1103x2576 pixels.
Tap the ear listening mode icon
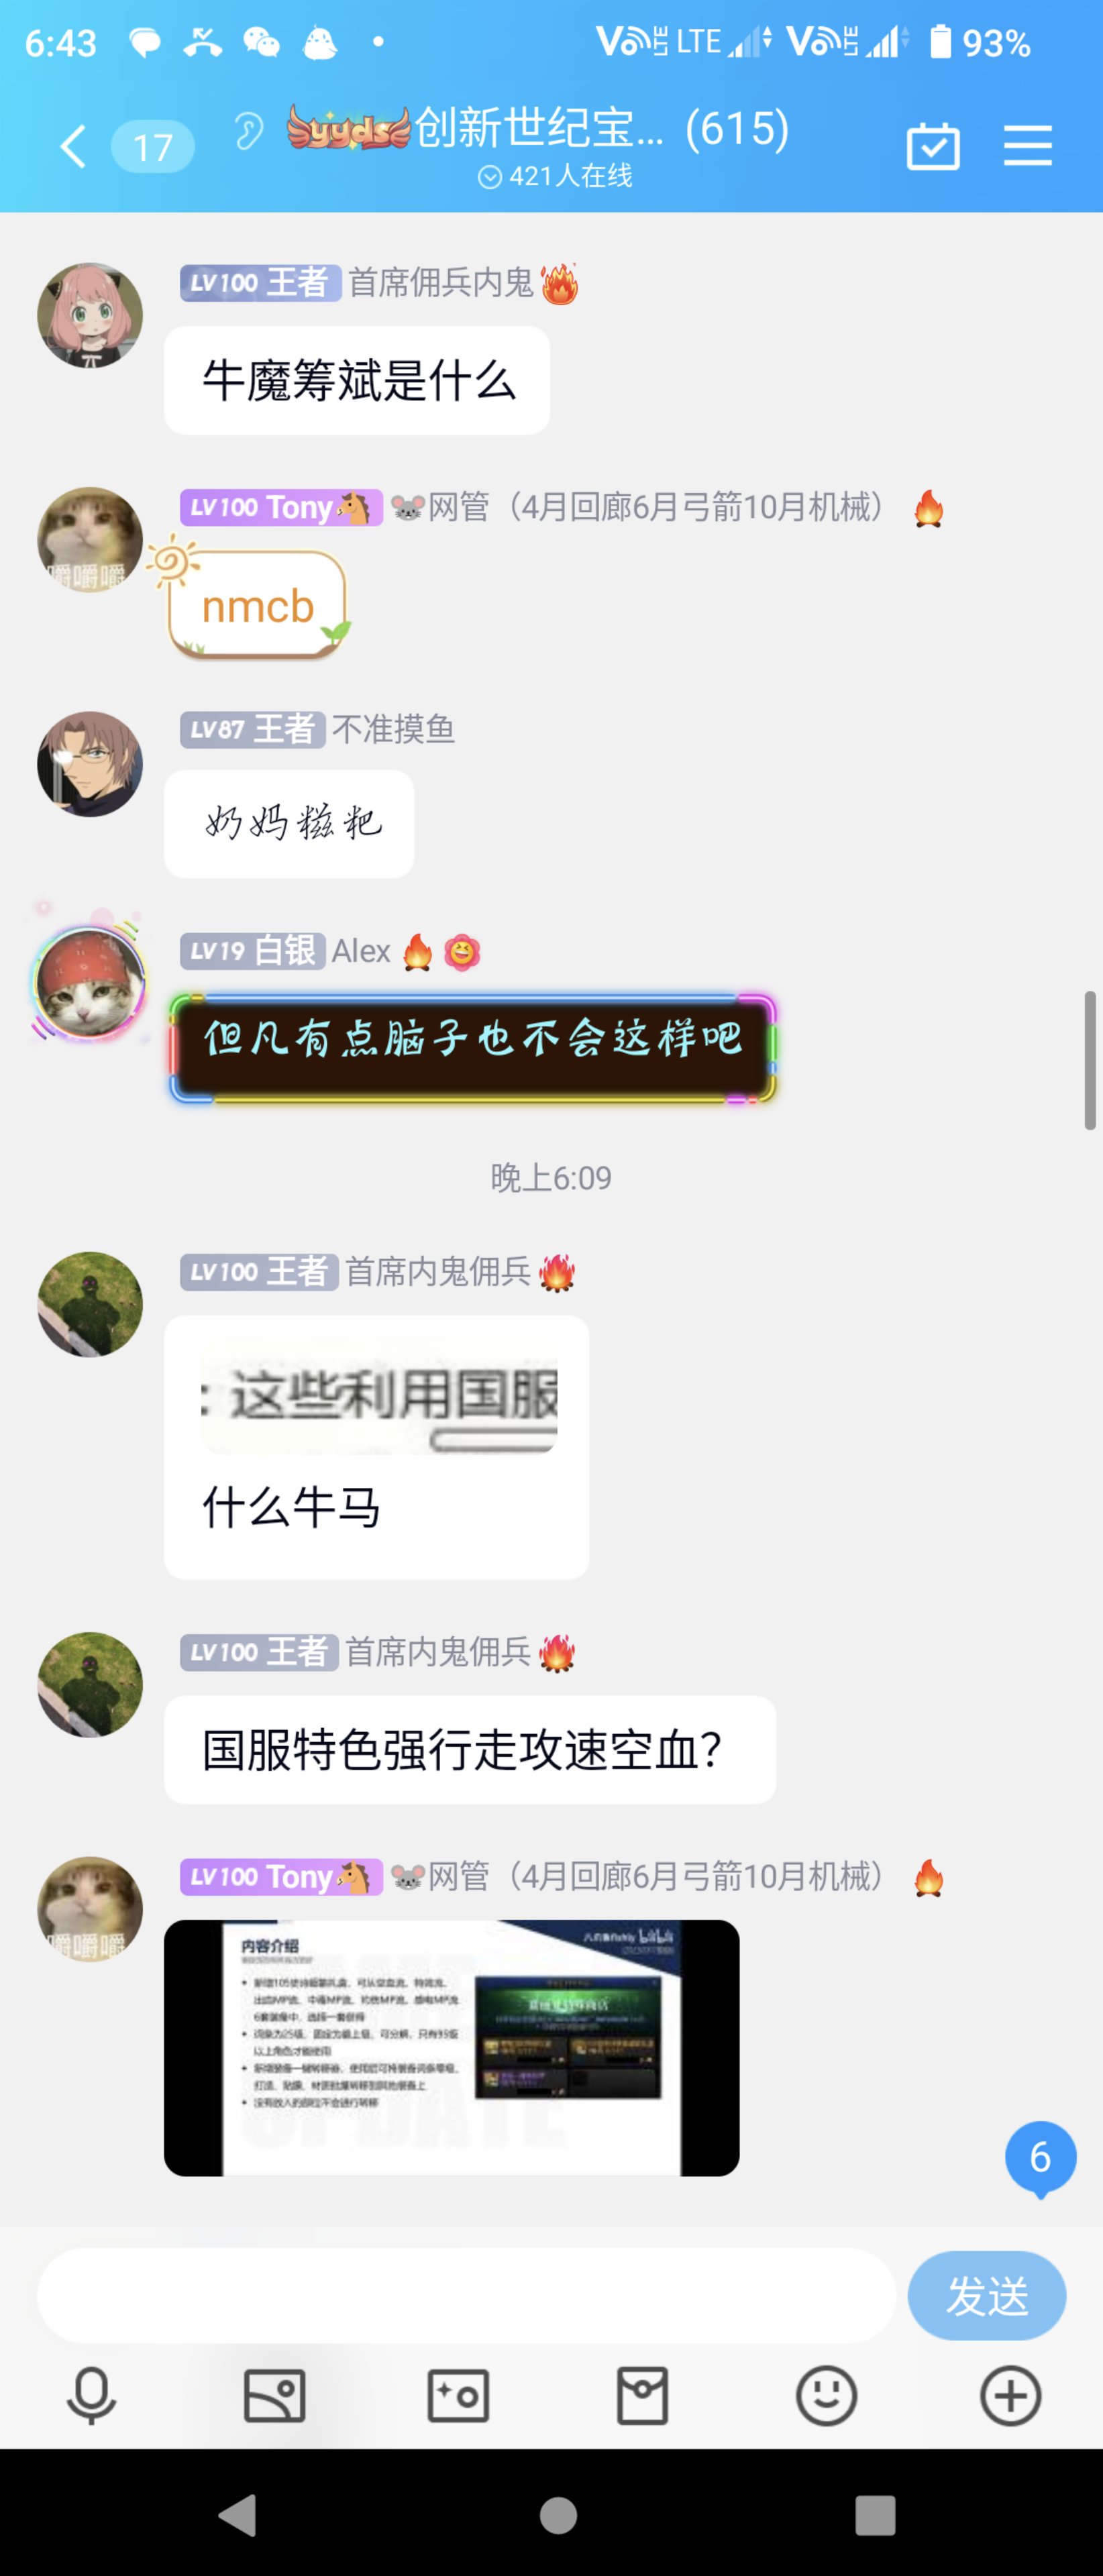tap(248, 130)
